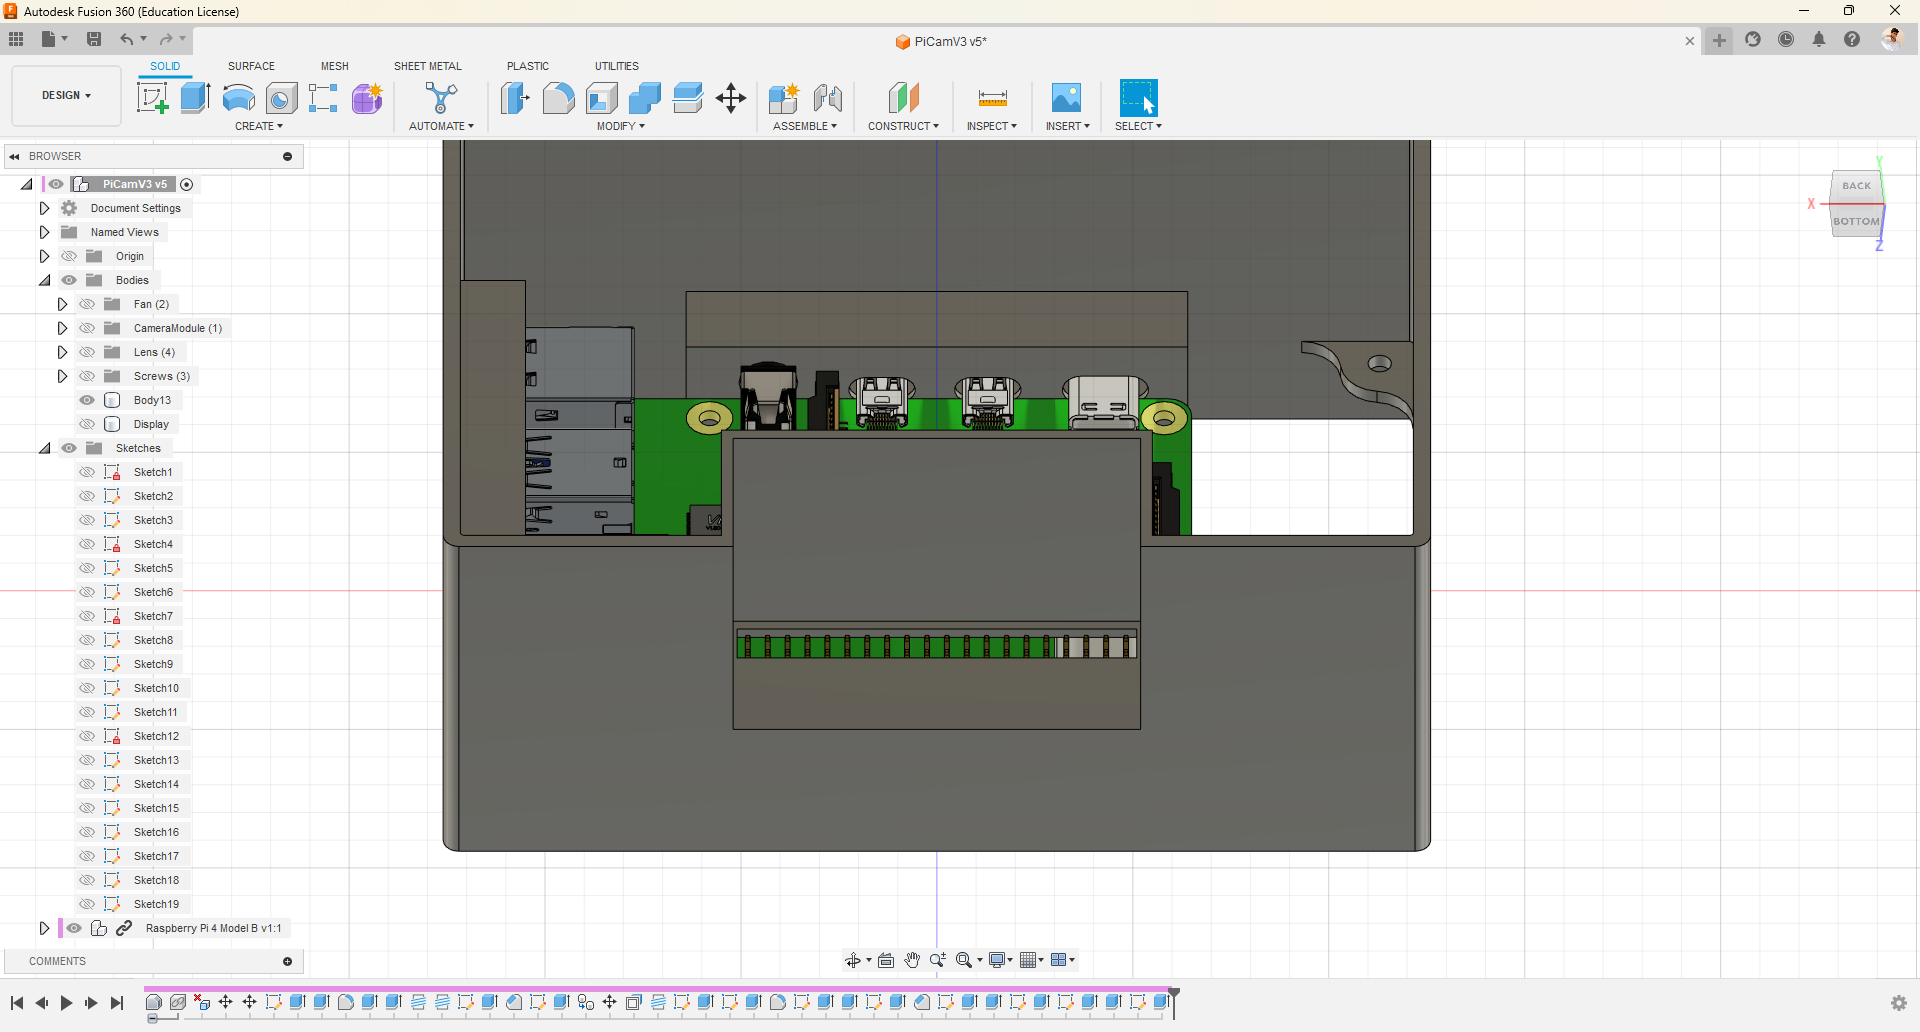The width and height of the screenshot is (1920, 1032).
Task: Click the Insert image icon
Action: pos(1066,98)
